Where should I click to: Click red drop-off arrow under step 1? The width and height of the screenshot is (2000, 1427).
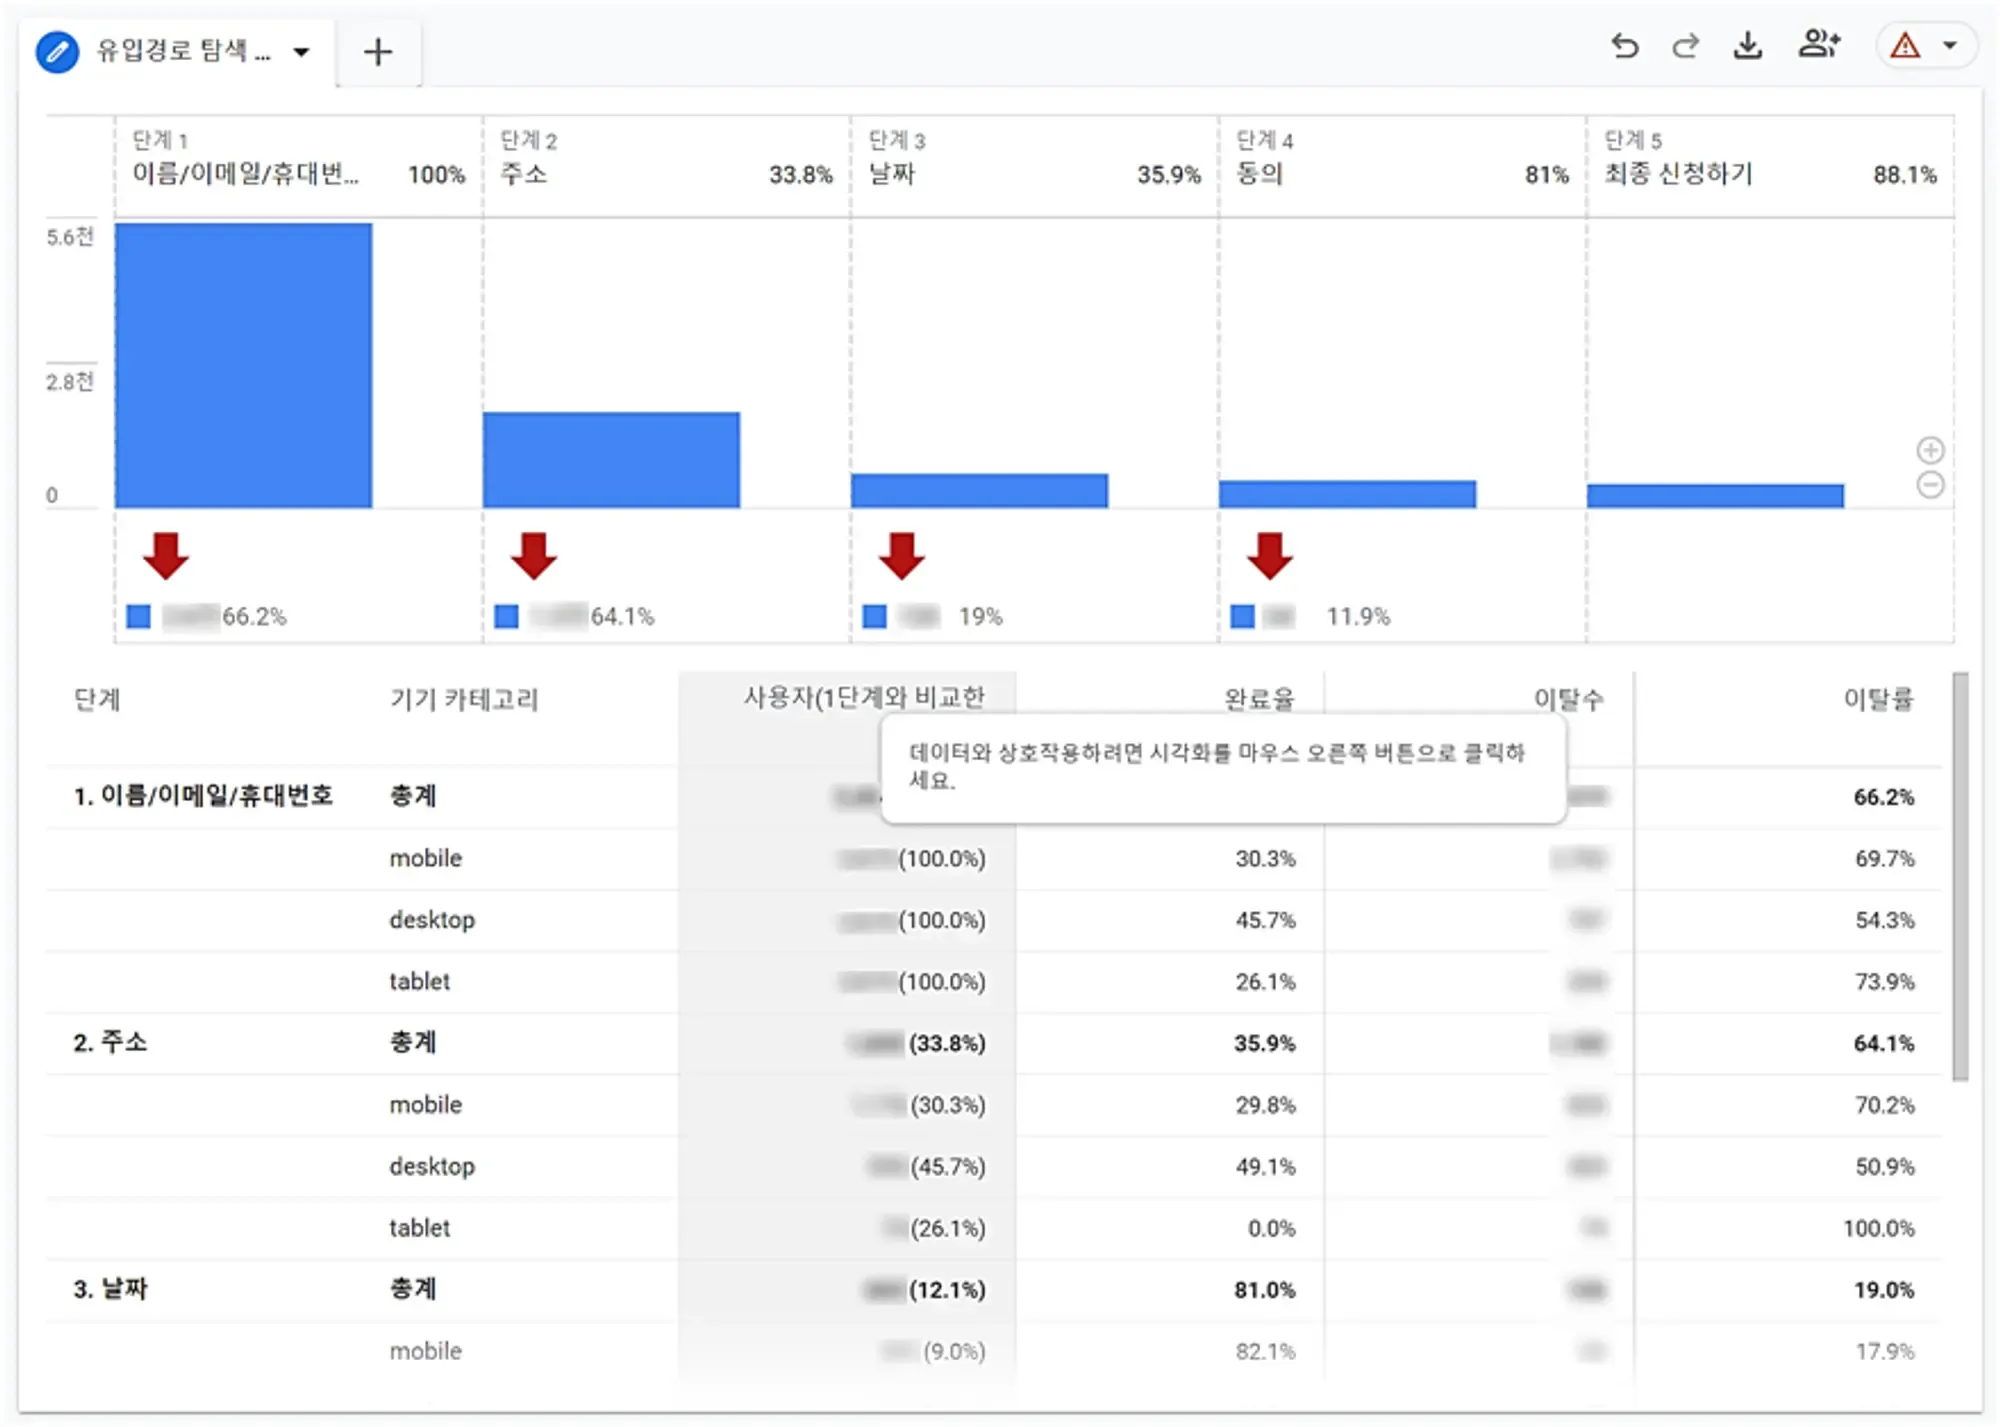[x=166, y=556]
